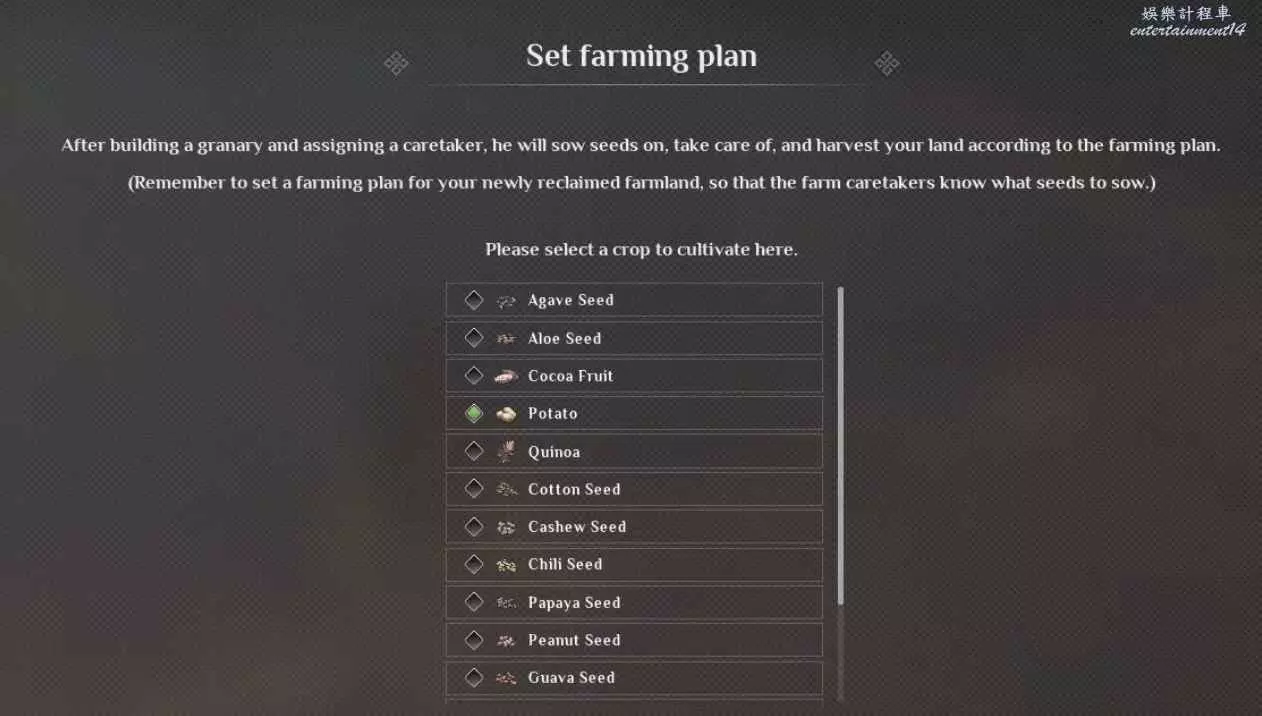Deselect the green Potato diamond marker
Screen dimensions: 1262x716
click(x=474, y=413)
